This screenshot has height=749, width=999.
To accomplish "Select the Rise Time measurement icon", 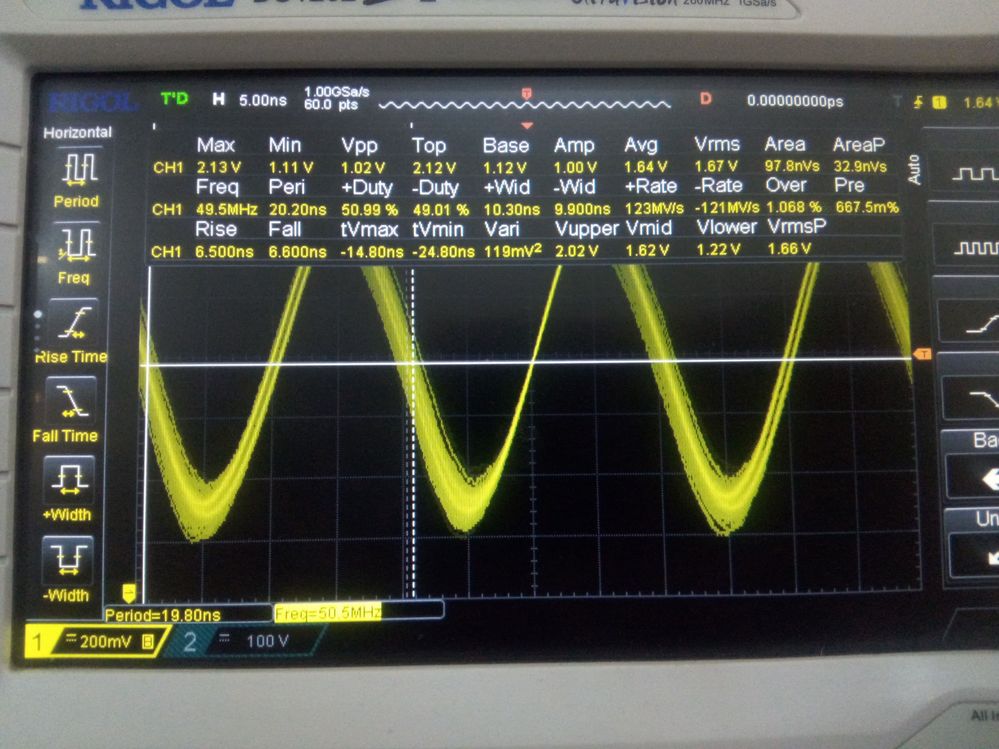I will [x=75, y=322].
